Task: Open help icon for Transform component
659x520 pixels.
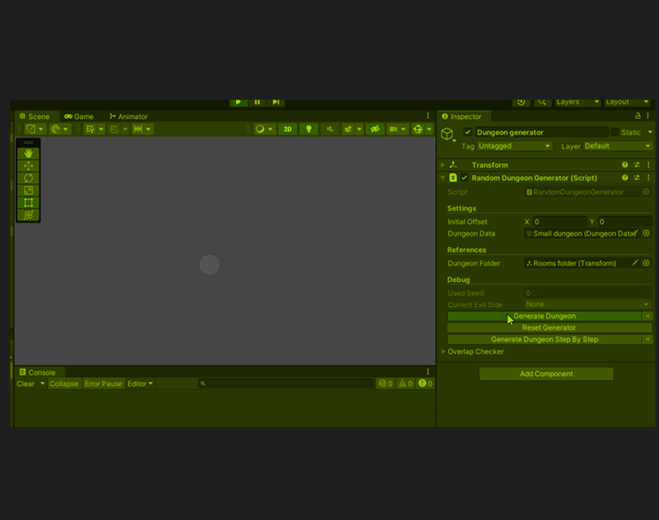Action: (625, 165)
